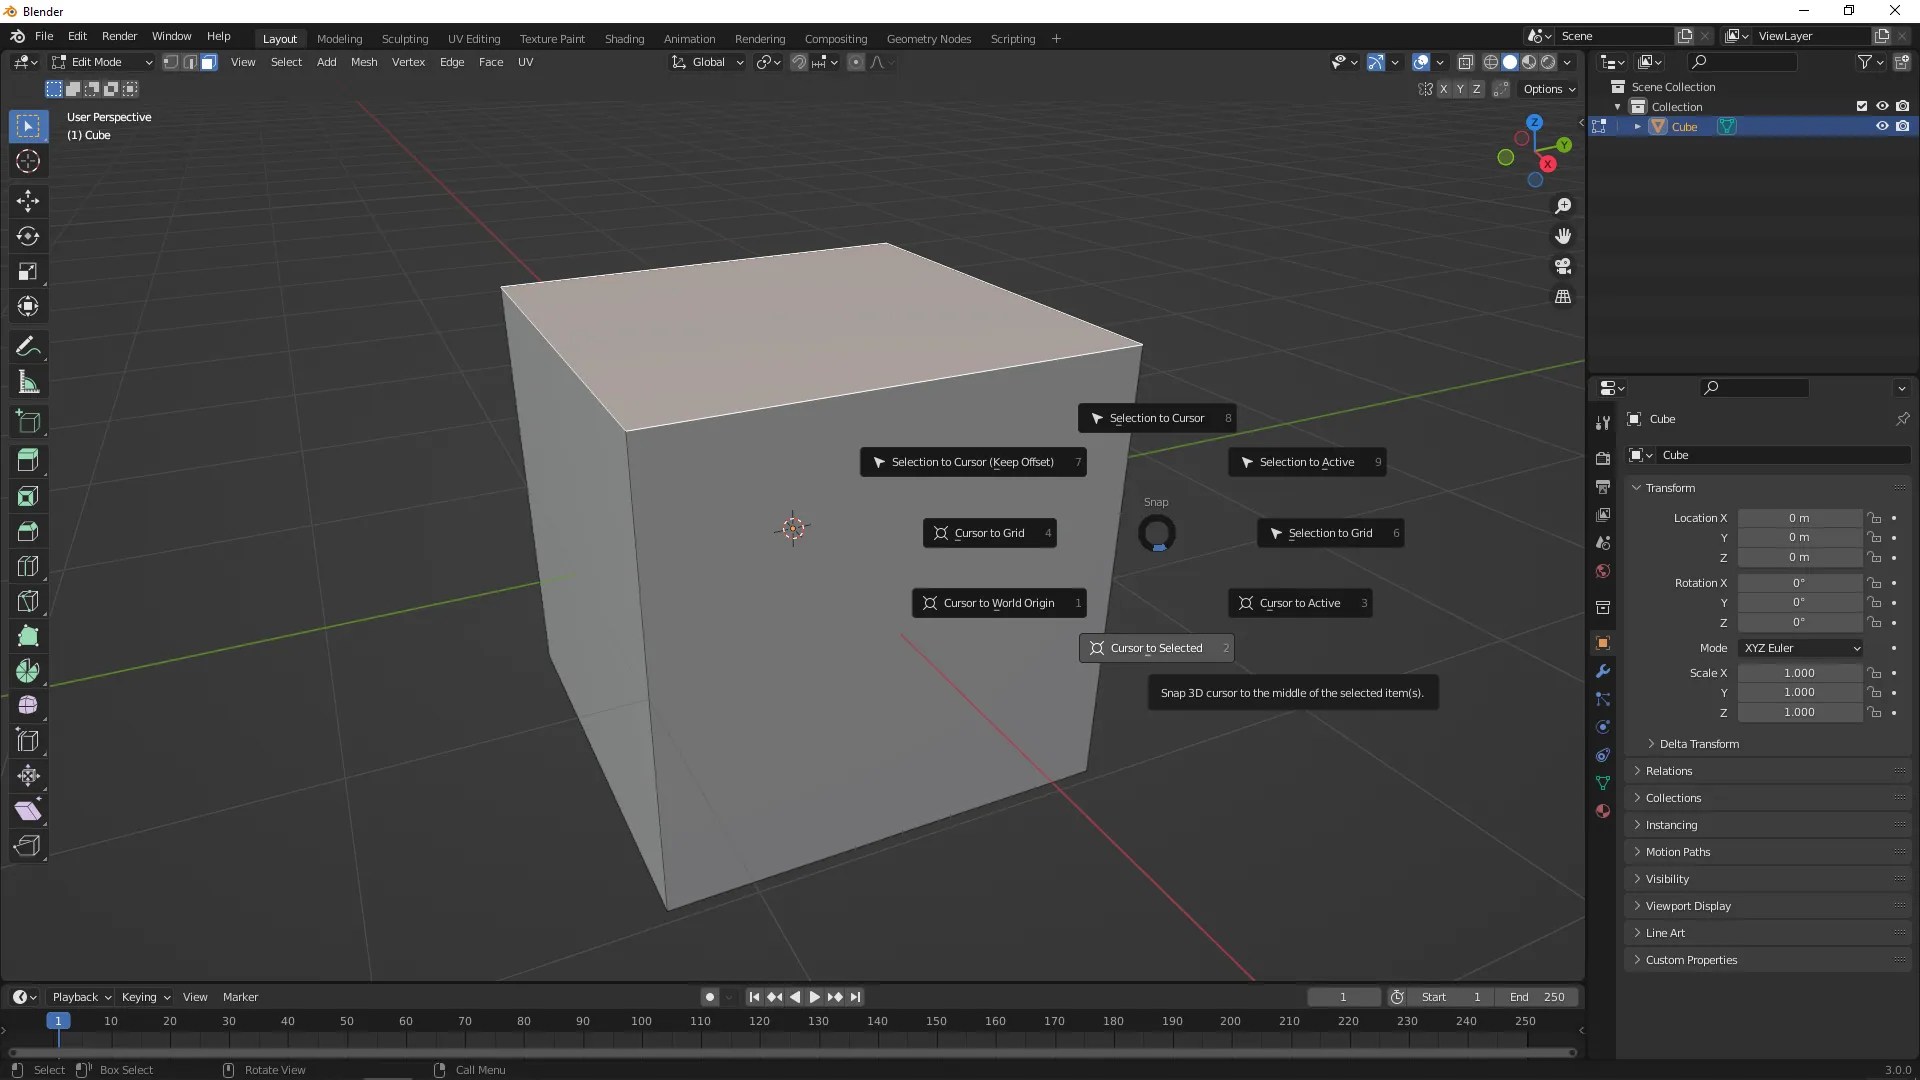The width and height of the screenshot is (1920, 1080).
Task: Switch to the Sculpting workspace tab
Action: [404, 39]
